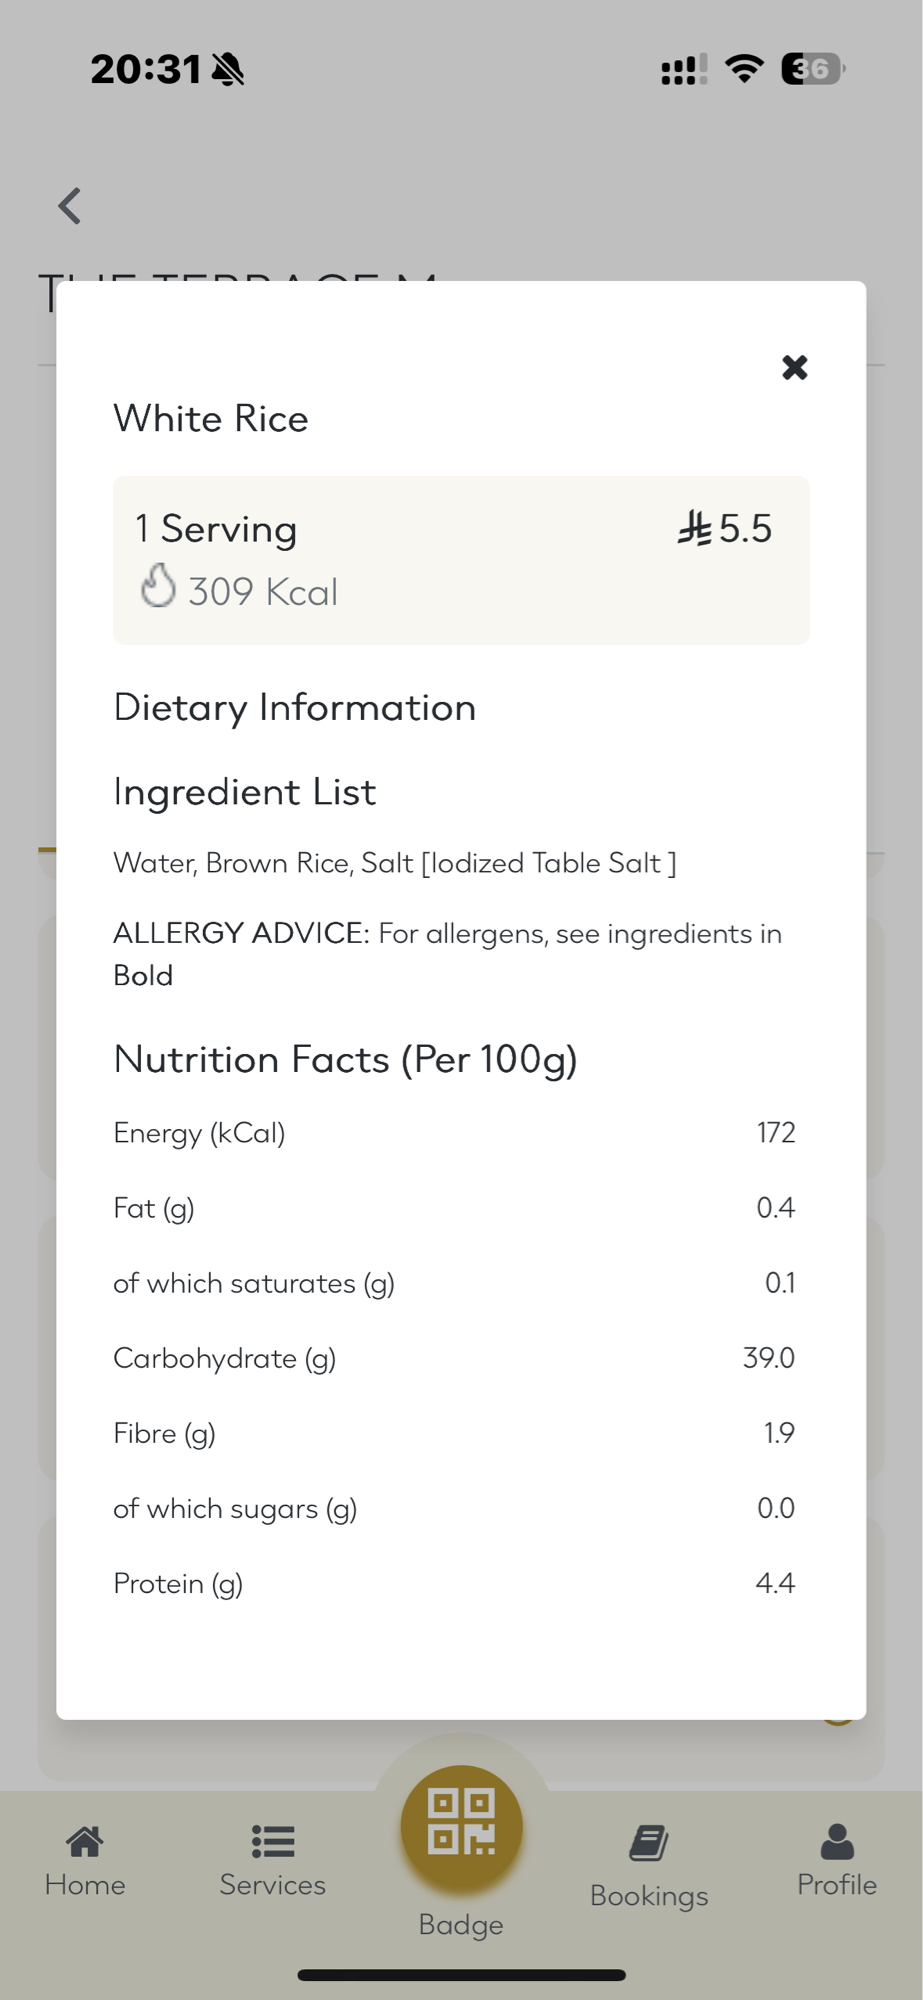Tap the Badge QR code button
Viewport: 923px width, 2000px height.
461,1826
